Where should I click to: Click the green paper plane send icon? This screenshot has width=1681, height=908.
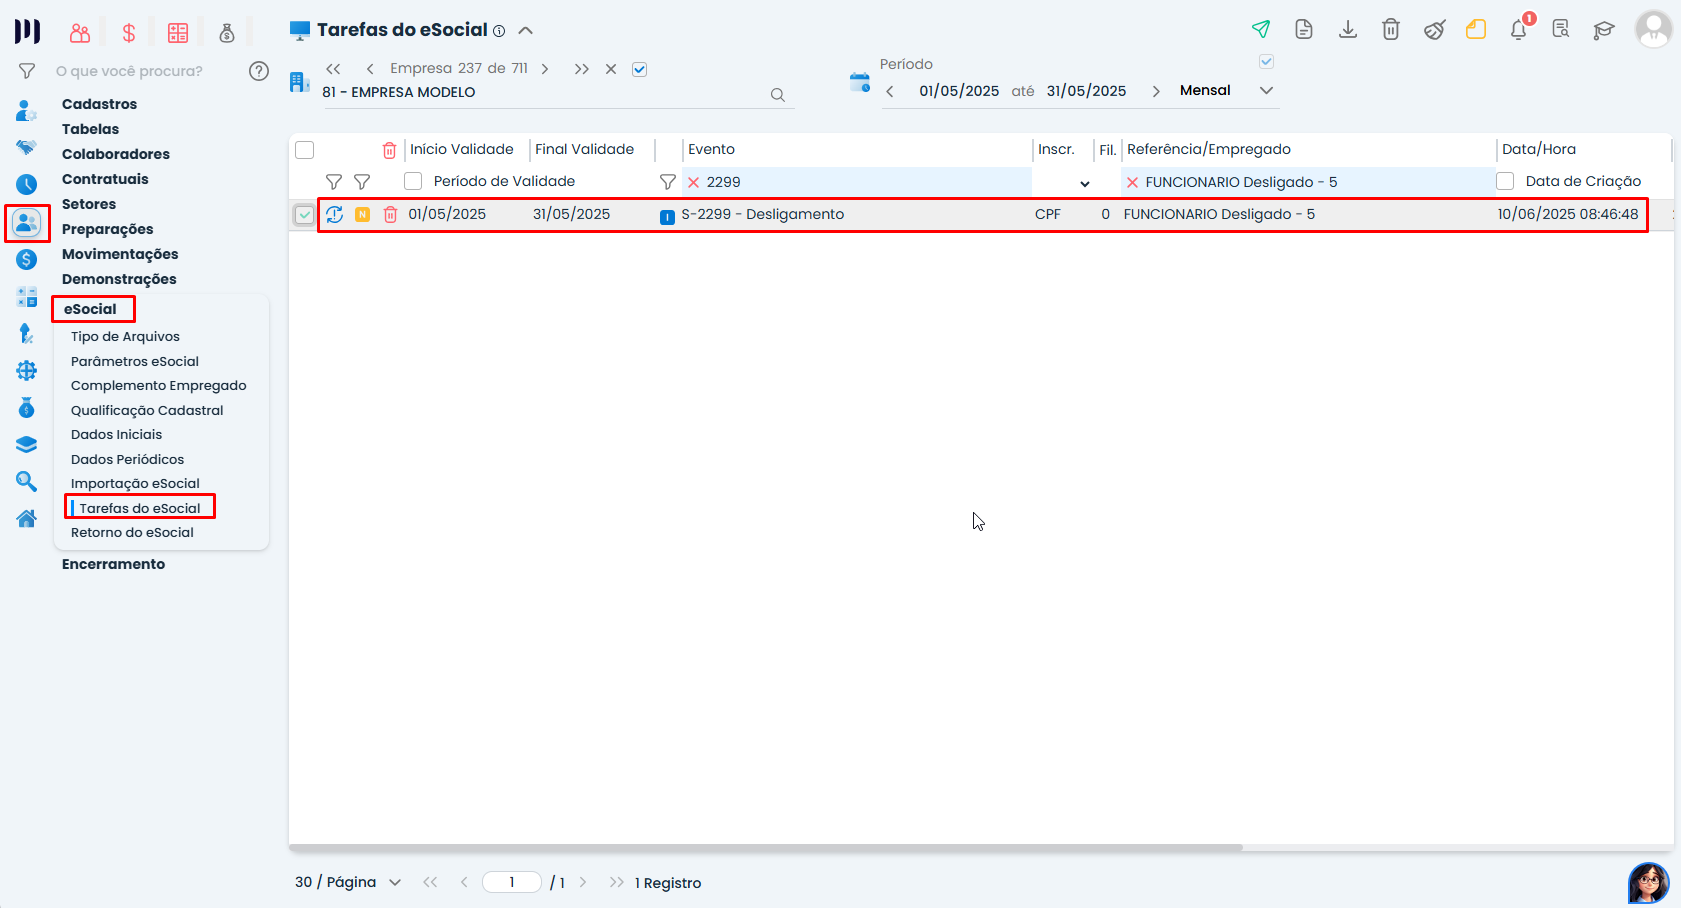point(1261,29)
